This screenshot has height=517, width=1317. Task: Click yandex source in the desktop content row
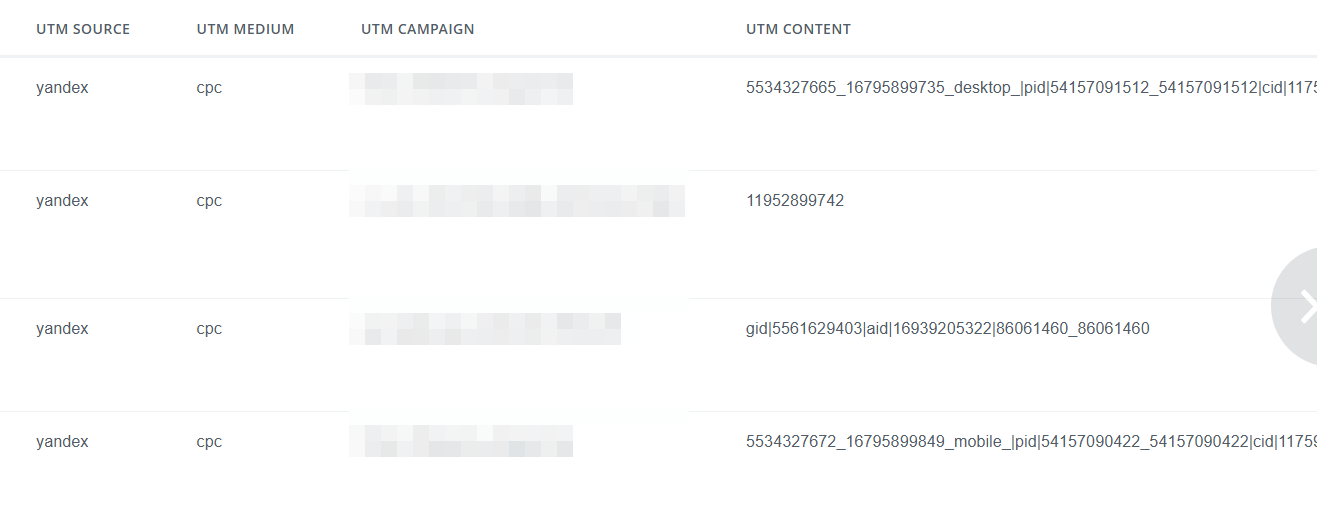pyautogui.click(x=62, y=88)
